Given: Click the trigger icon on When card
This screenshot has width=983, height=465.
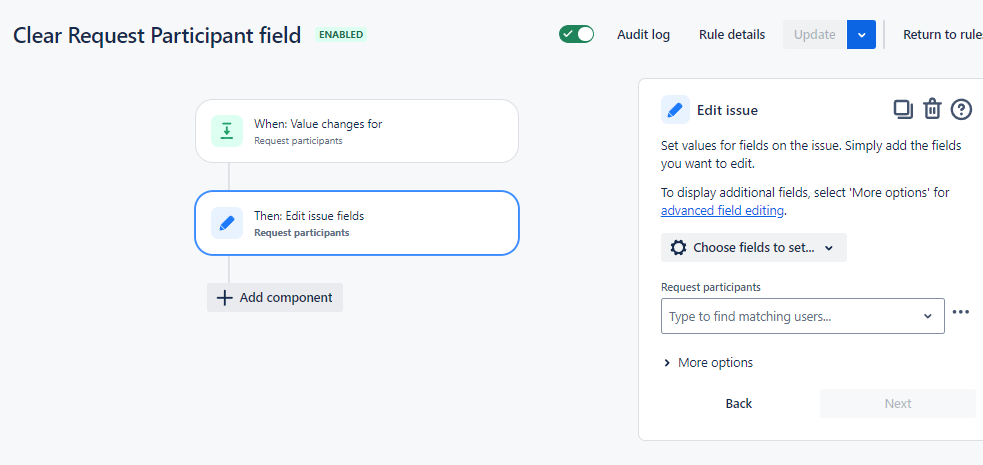Looking at the screenshot, I should click(x=227, y=131).
